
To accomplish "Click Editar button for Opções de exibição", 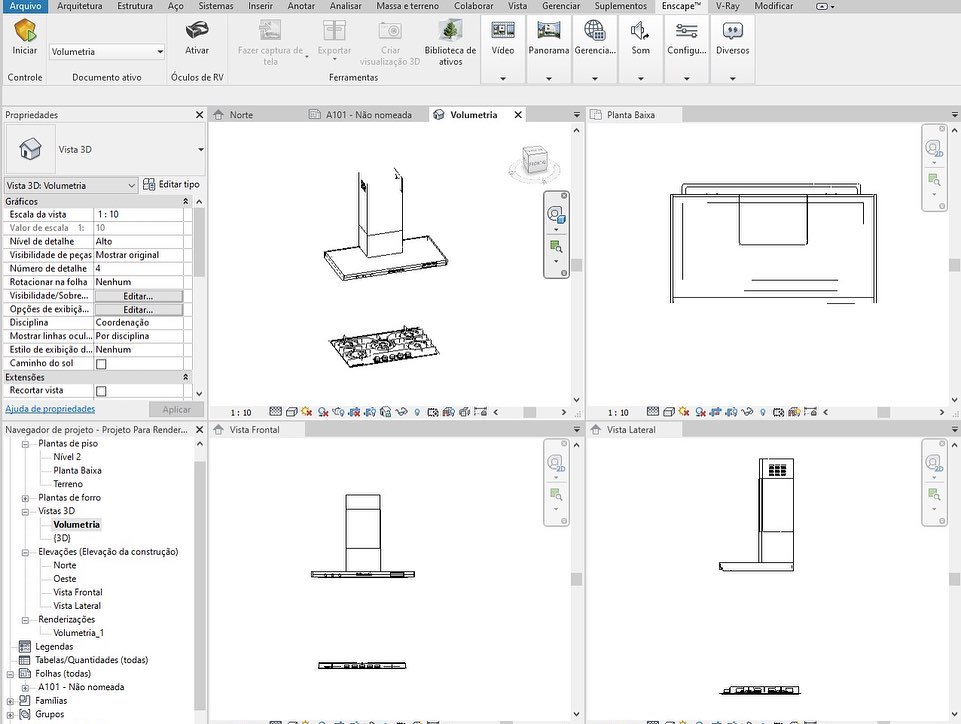I will tap(138, 310).
